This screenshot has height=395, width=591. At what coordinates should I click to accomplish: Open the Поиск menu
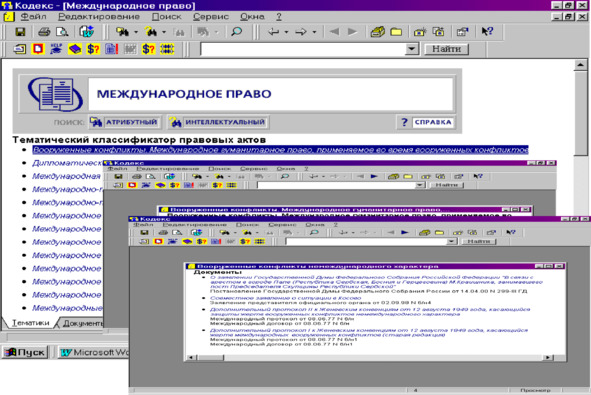tap(167, 17)
